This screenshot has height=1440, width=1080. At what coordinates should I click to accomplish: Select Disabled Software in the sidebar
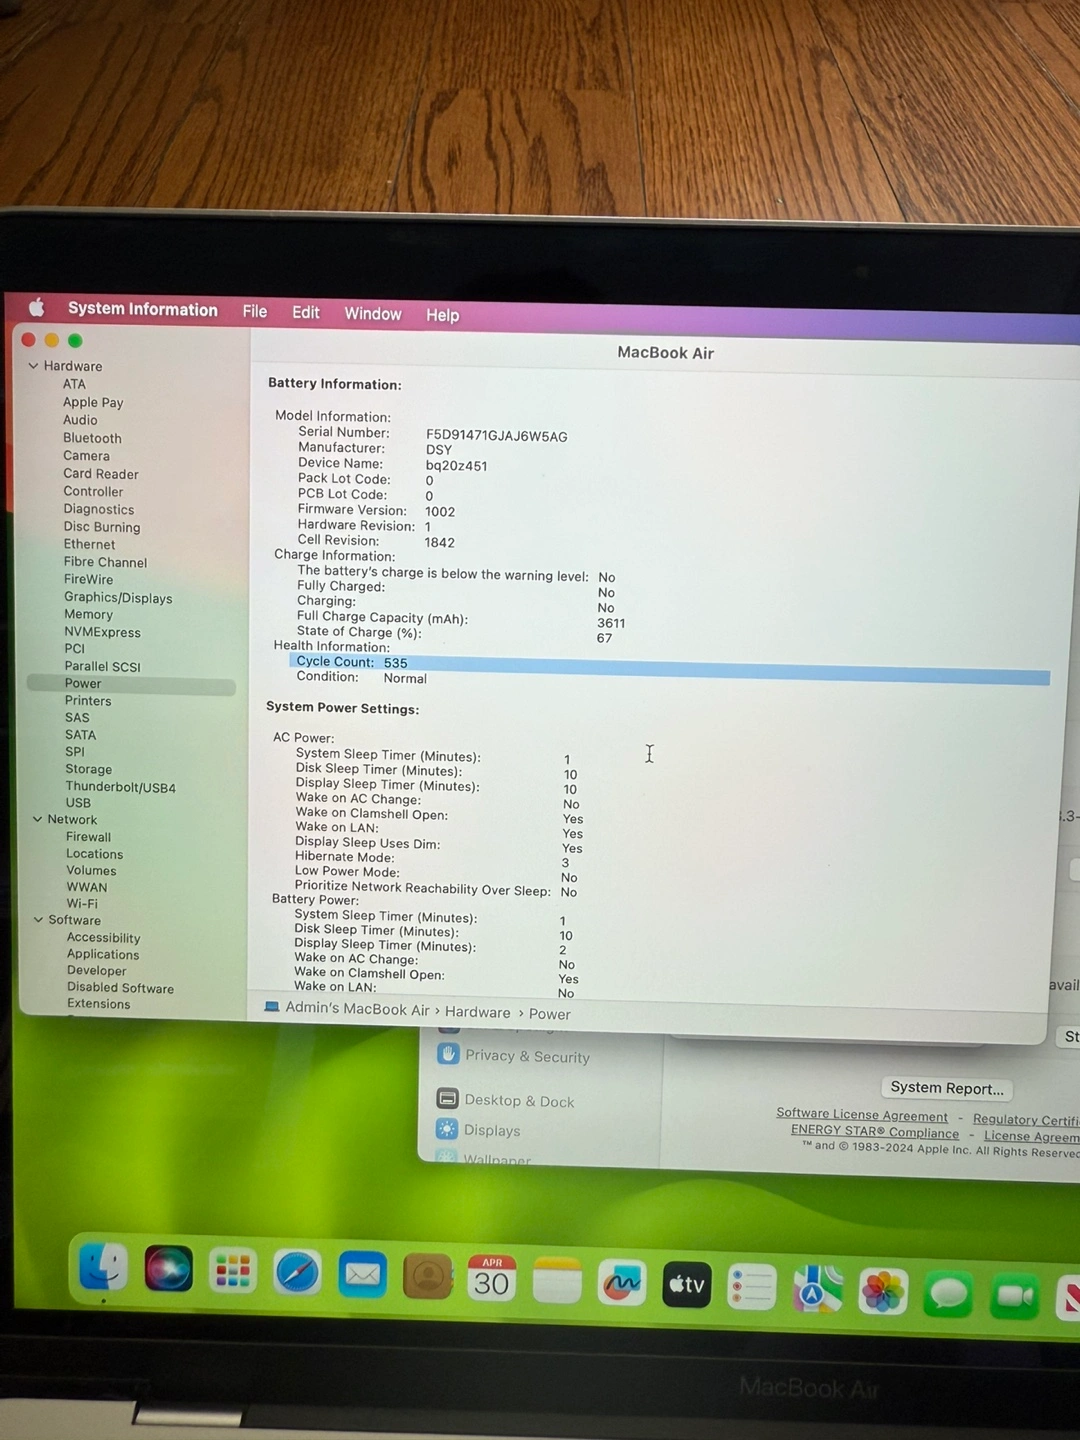[x=120, y=988]
